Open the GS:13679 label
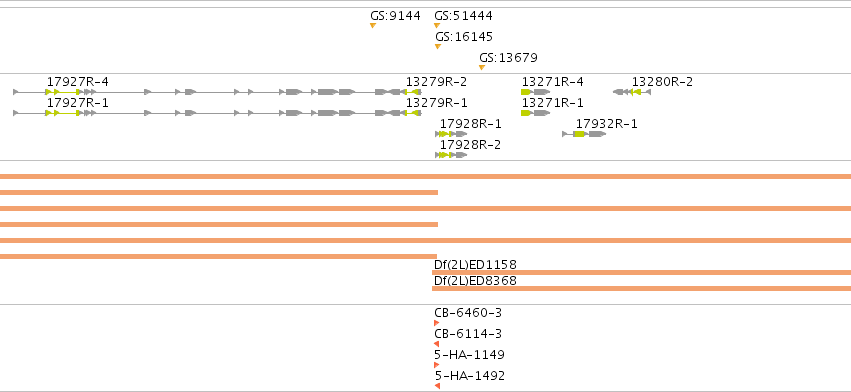Screen dimensions: 851x392 509,58
